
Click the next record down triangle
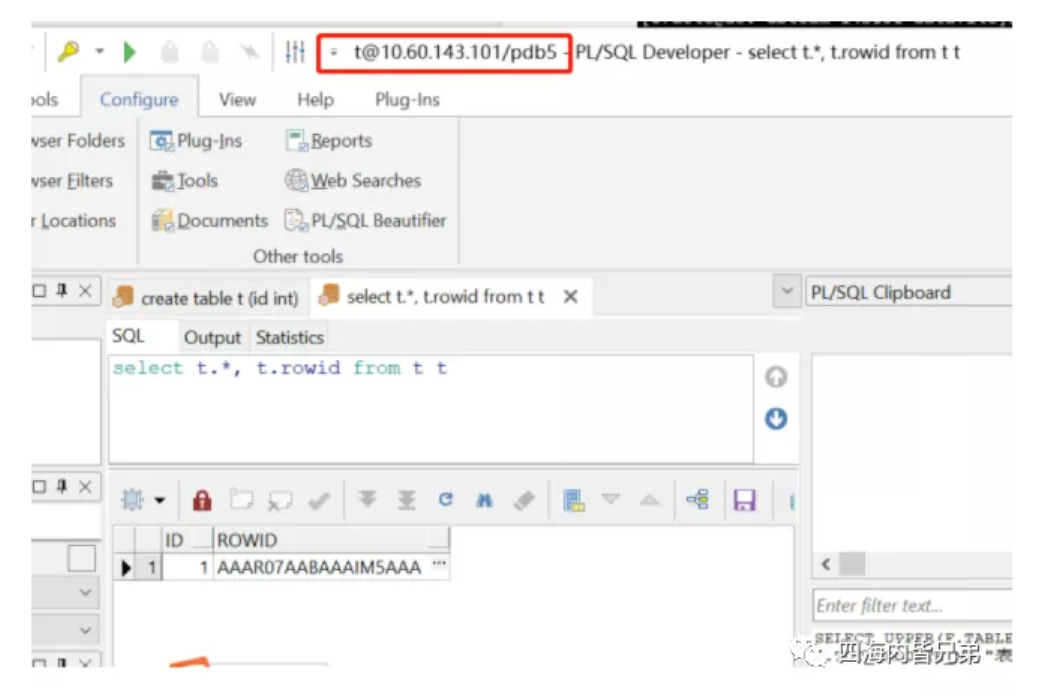point(611,498)
